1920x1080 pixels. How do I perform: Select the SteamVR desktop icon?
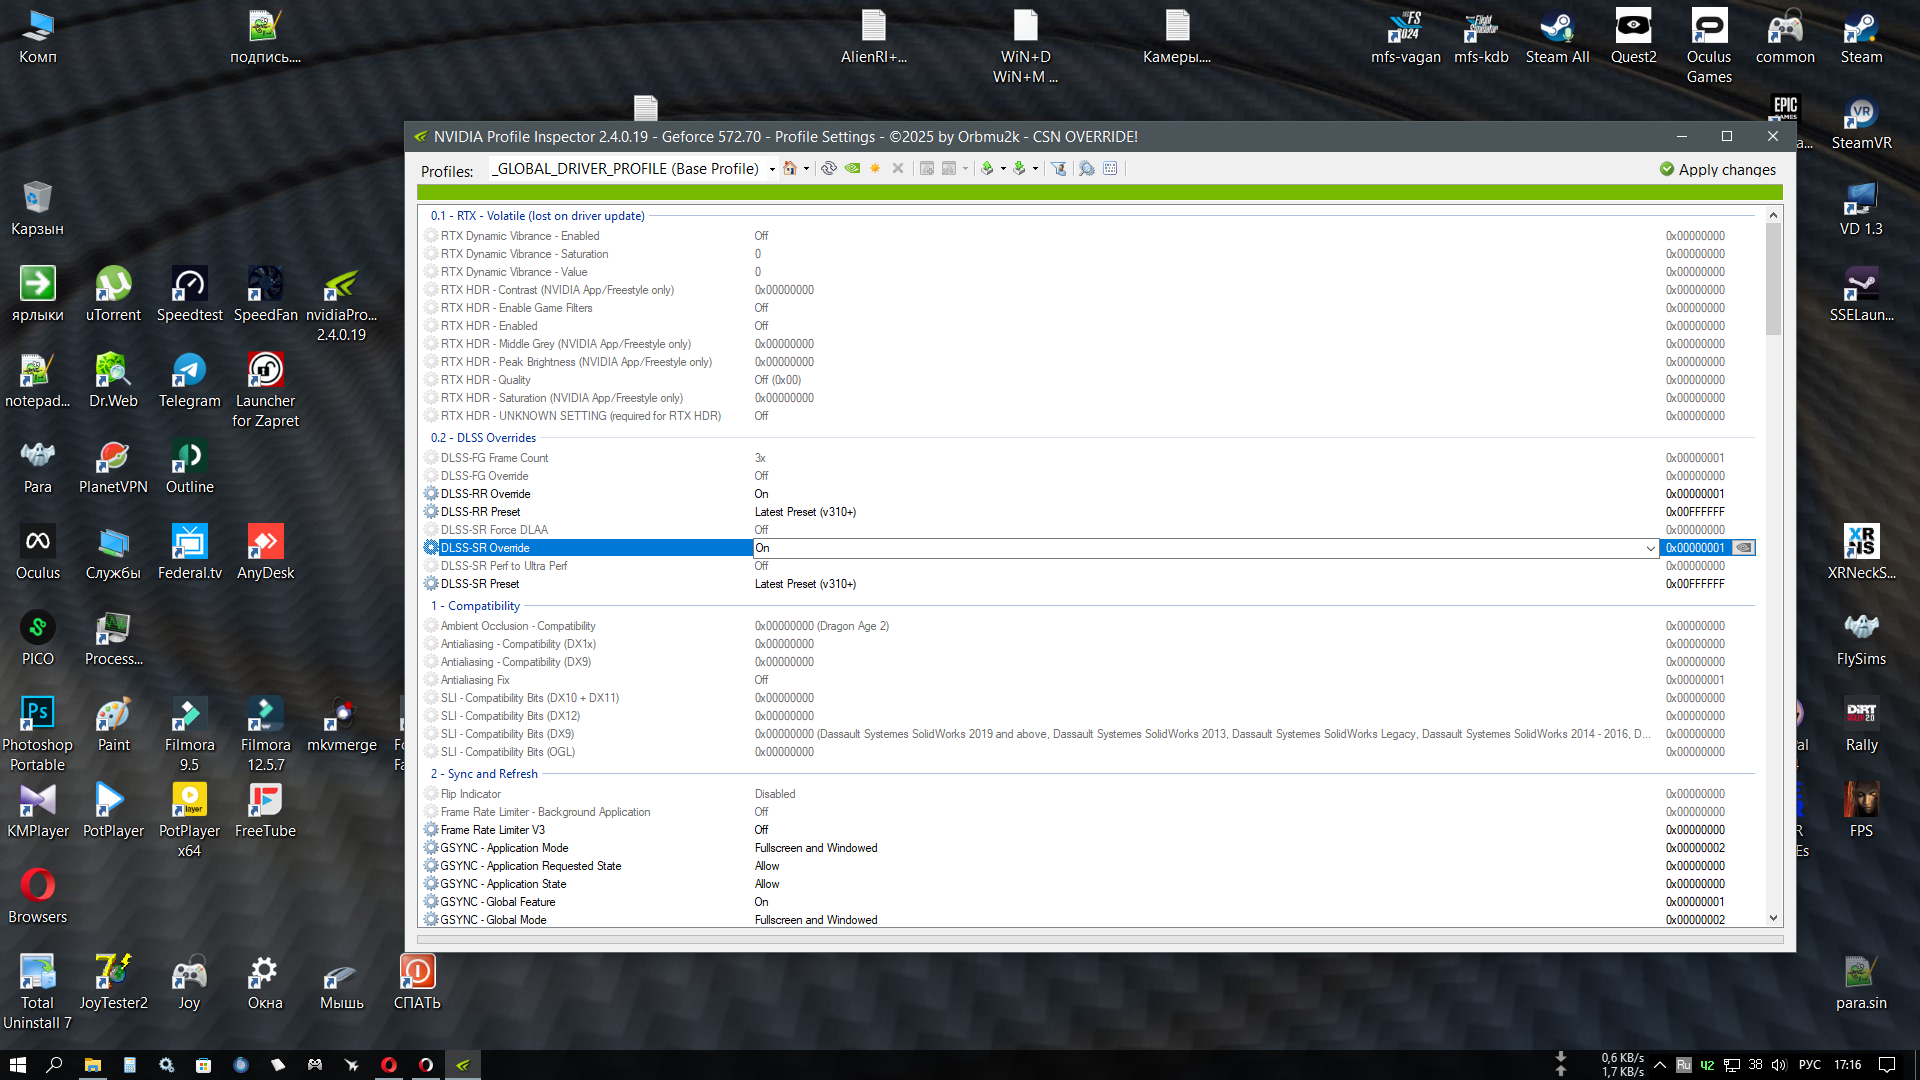pyautogui.click(x=1861, y=123)
